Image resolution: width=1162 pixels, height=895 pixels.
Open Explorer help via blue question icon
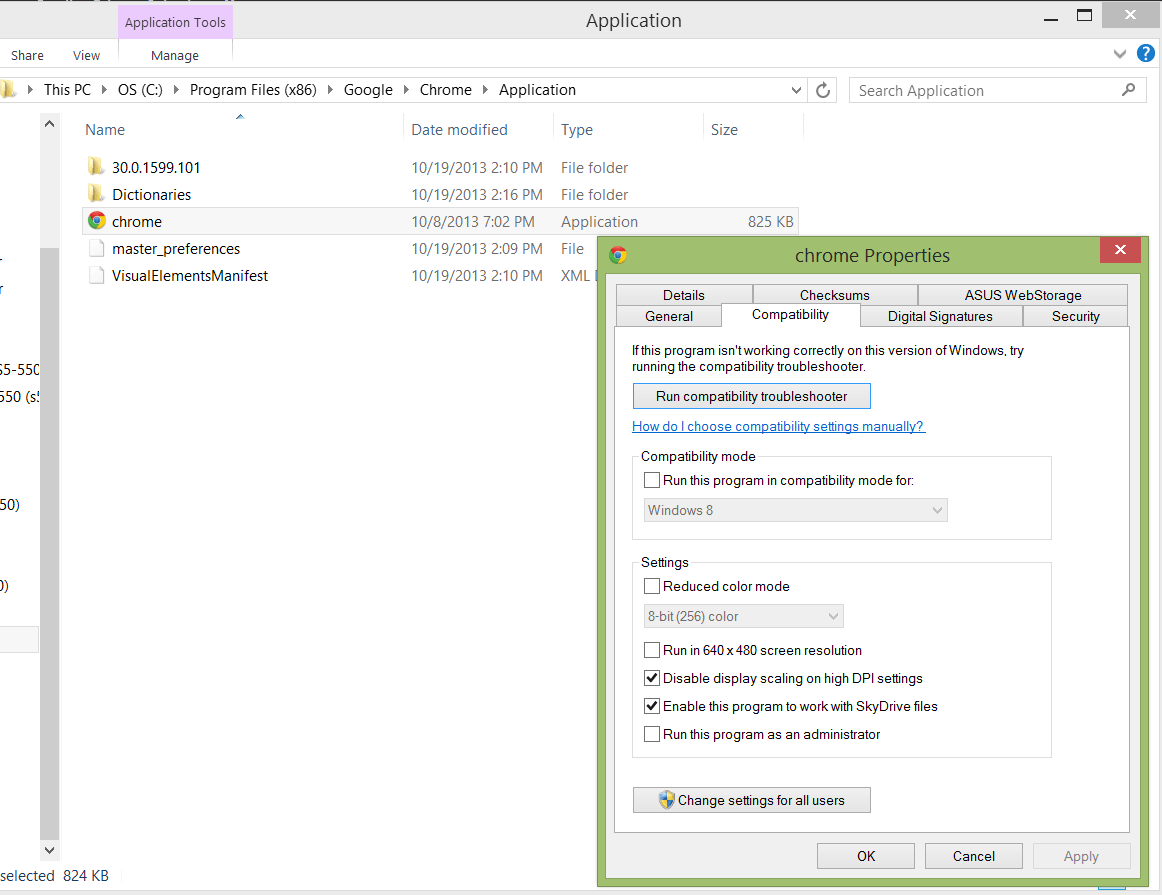click(1145, 54)
